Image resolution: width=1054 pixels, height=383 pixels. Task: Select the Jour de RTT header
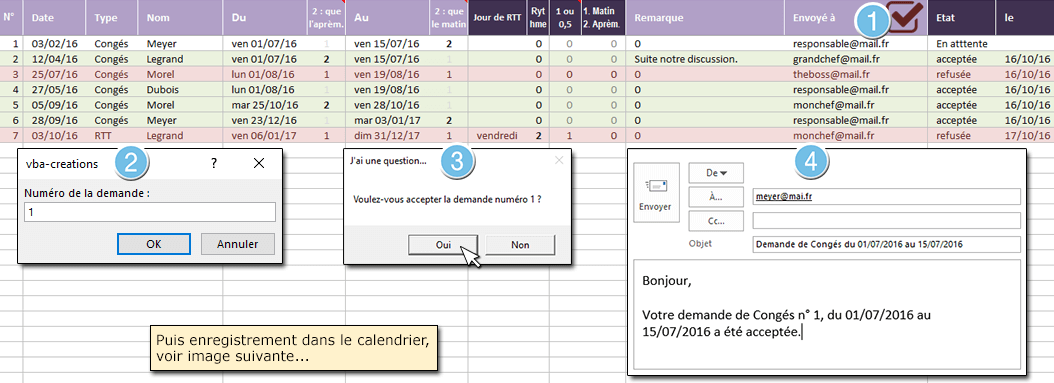coord(497,18)
